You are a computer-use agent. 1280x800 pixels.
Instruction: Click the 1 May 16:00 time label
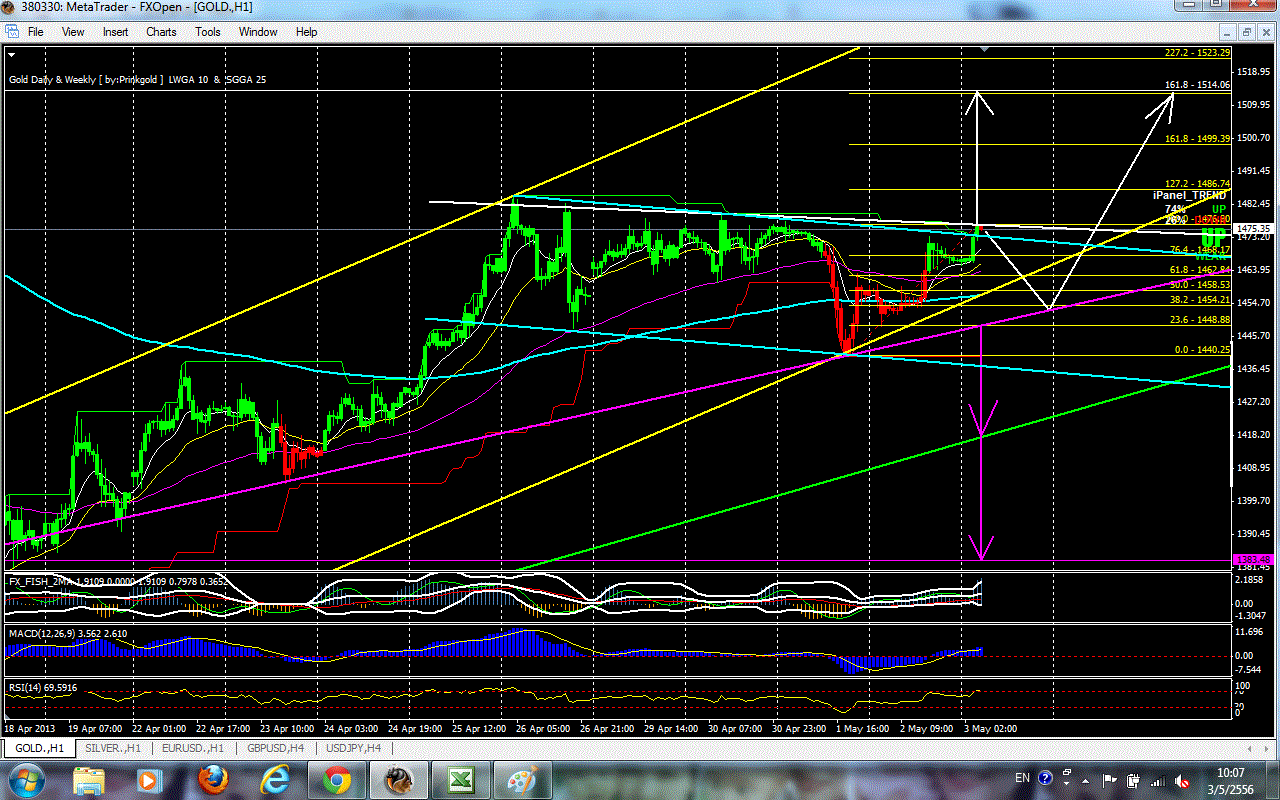(x=863, y=729)
